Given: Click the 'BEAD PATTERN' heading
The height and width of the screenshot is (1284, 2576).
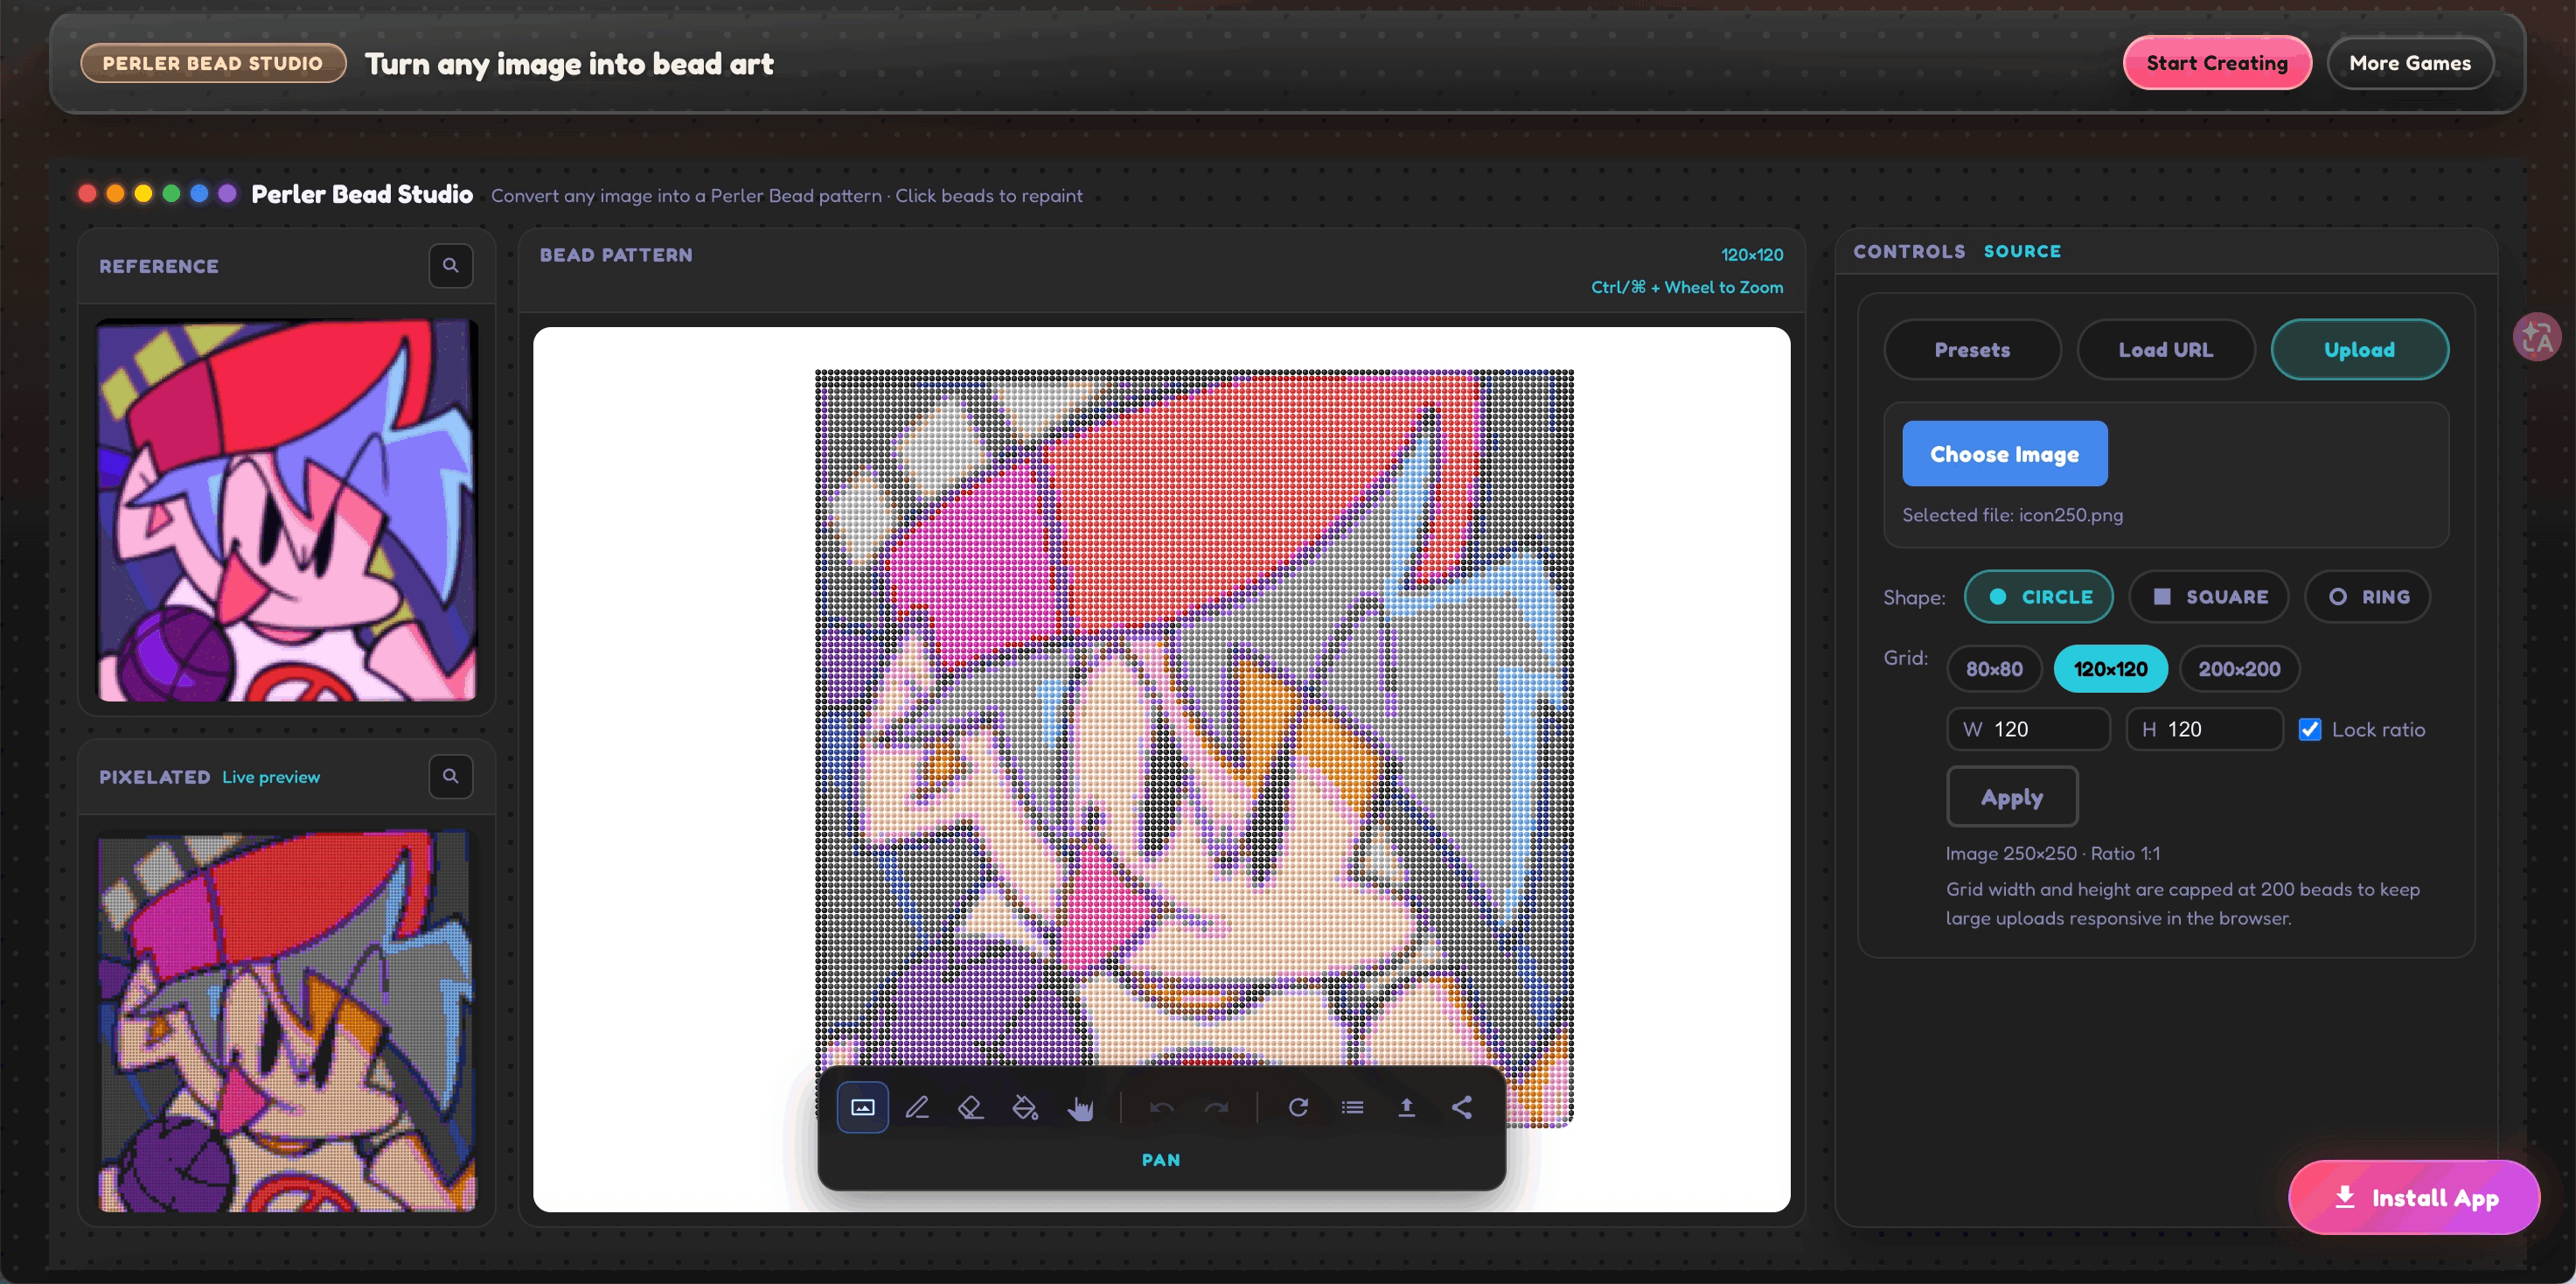Looking at the screenshot, I should [616, 255].
